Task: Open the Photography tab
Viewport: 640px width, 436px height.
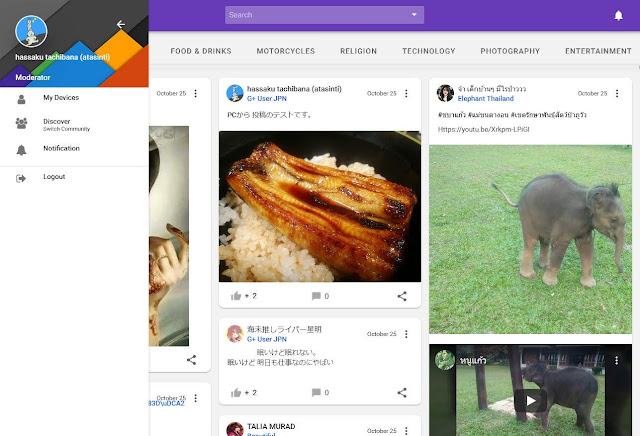Action: point(510,51)
